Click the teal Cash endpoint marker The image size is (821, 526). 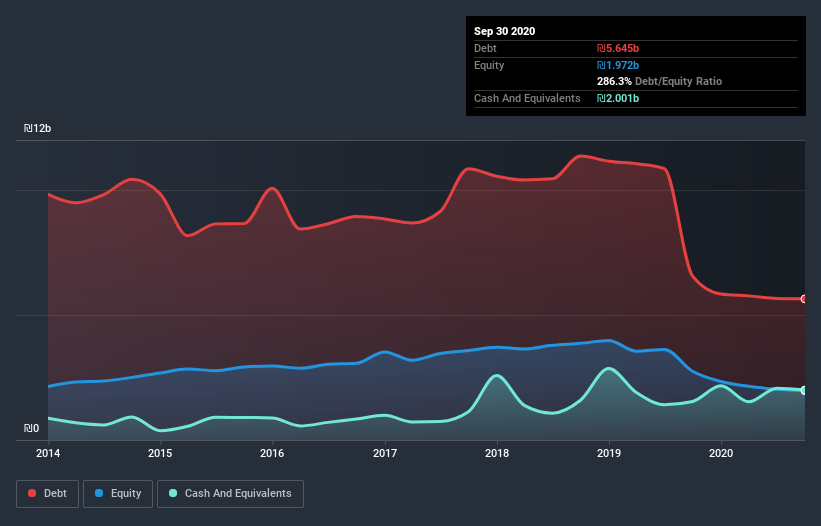(x=804, y=390)
